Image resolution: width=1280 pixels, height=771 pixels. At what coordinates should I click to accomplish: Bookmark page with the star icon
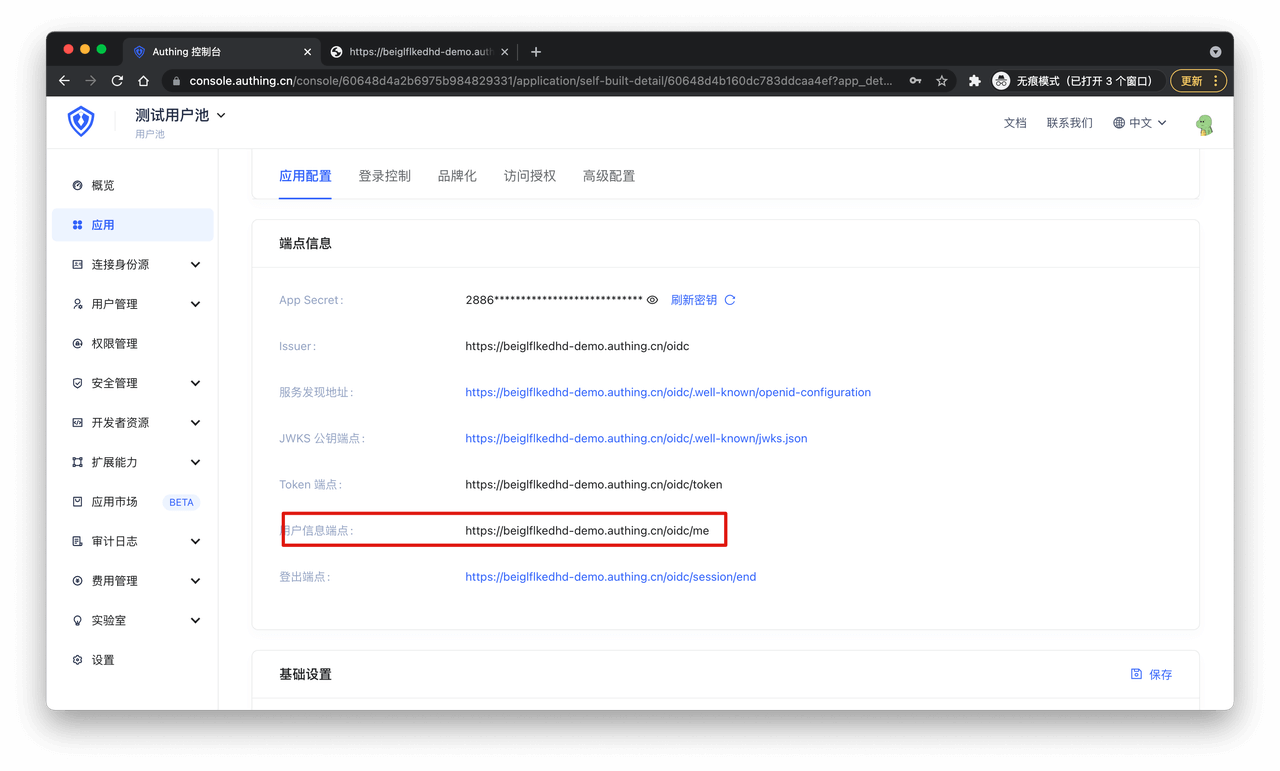point(942,81)
